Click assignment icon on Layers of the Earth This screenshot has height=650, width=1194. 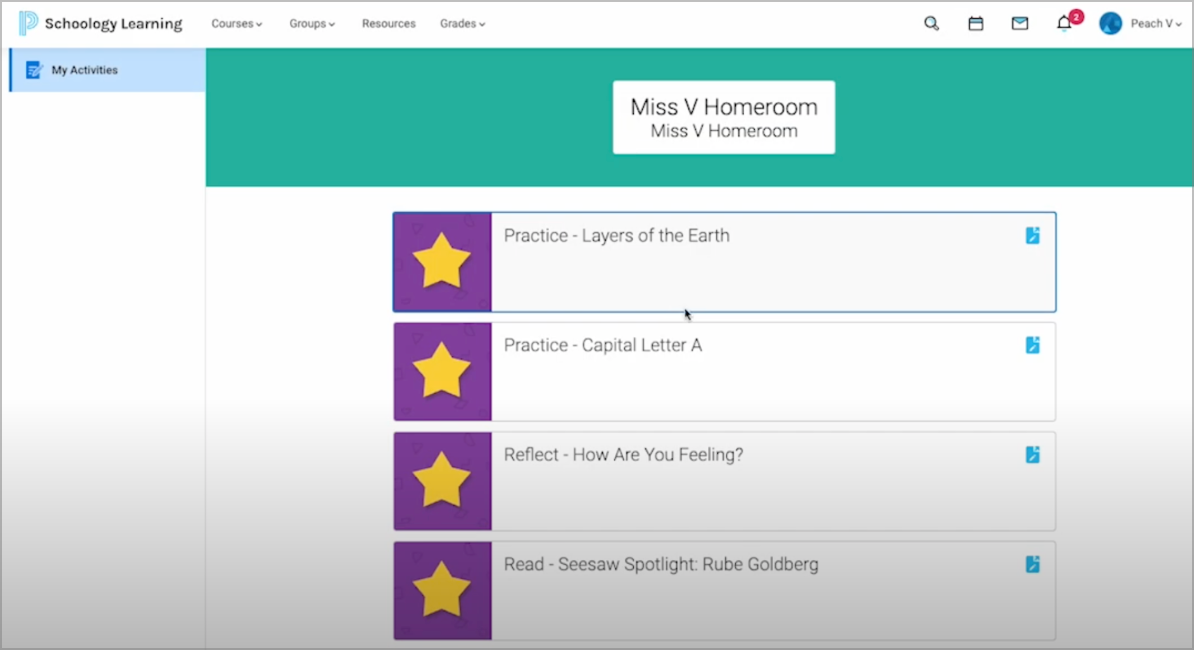pyautogui.click(x=1033, y=235)
